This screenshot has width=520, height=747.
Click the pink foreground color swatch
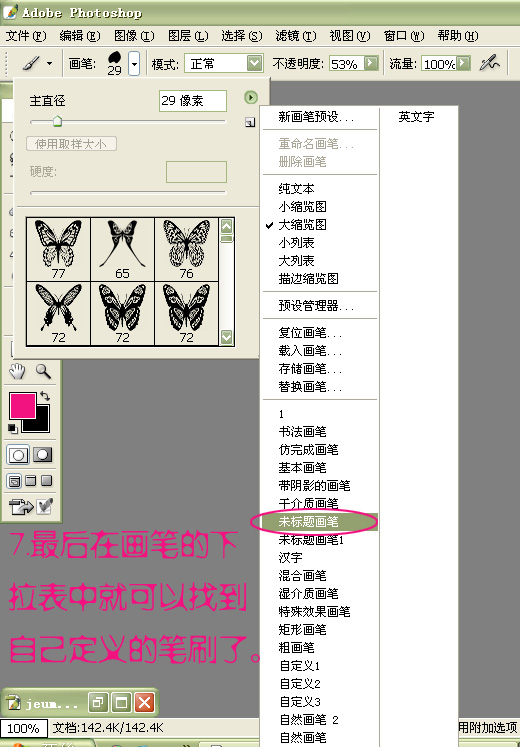[x=22, y=406]
